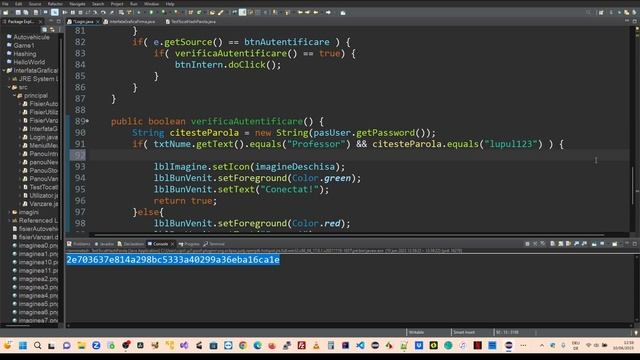The image size is (640, 360).
Task: Select imaginea0.png in Package Explorer
Action: pos(38,246)
